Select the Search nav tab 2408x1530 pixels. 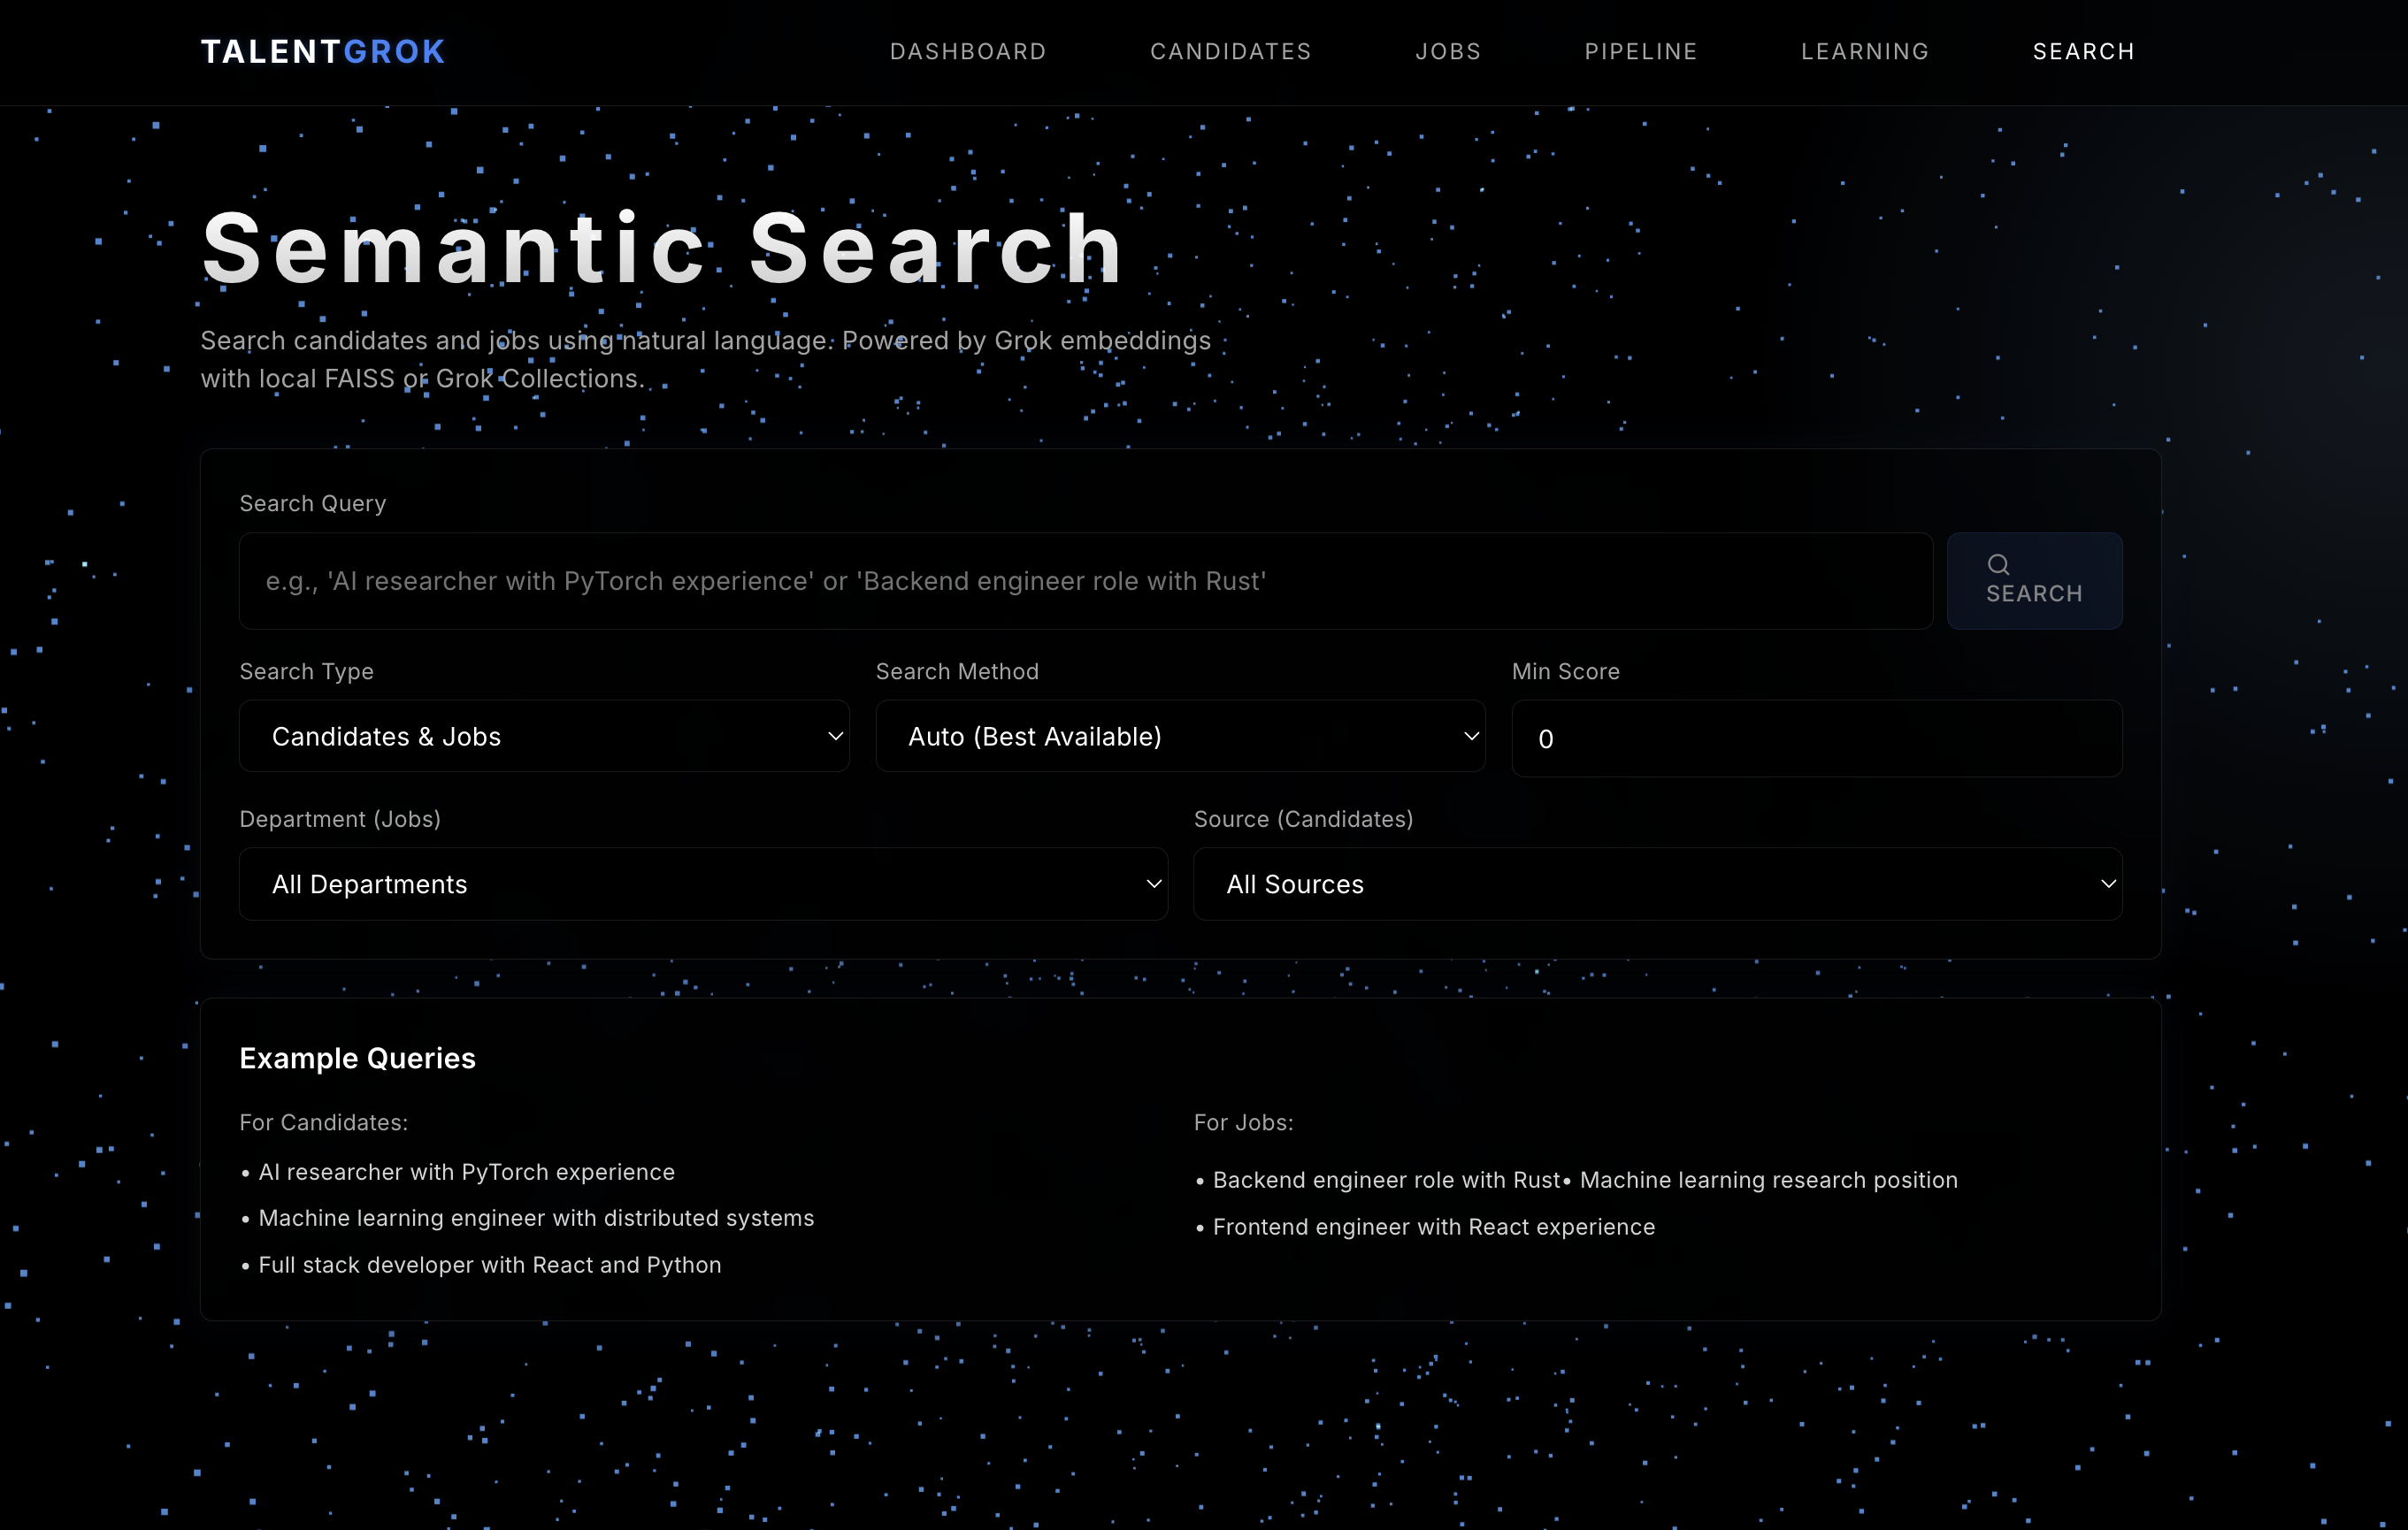(x=2083, y=52)
